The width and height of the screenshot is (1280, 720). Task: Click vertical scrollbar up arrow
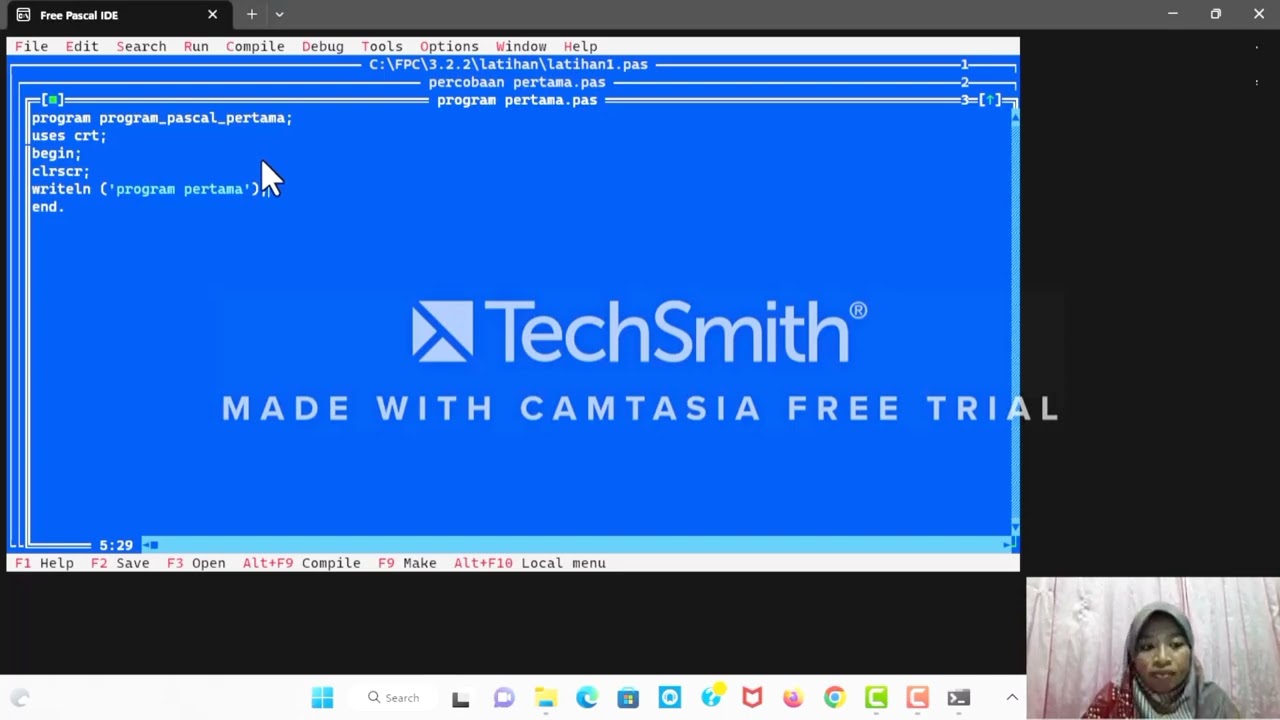point(1015,117)
